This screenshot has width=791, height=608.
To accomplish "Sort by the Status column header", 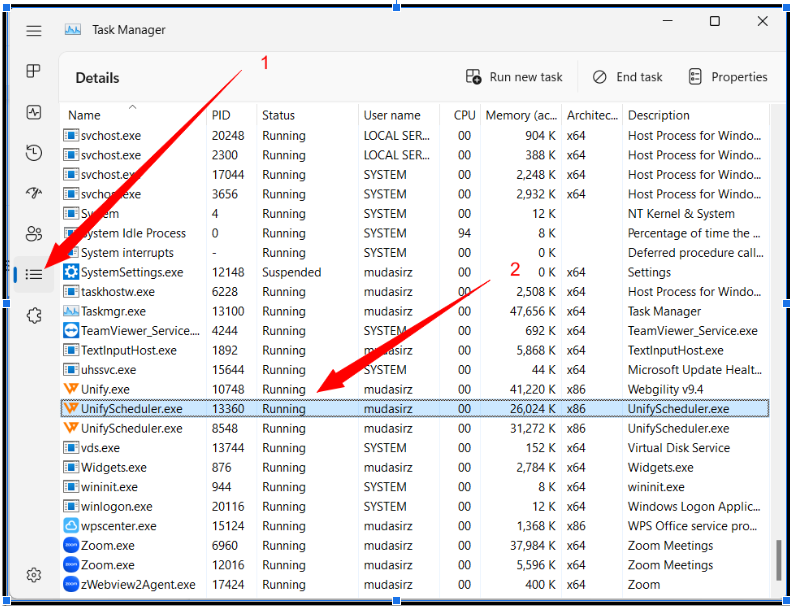I will tap(278, 115).
